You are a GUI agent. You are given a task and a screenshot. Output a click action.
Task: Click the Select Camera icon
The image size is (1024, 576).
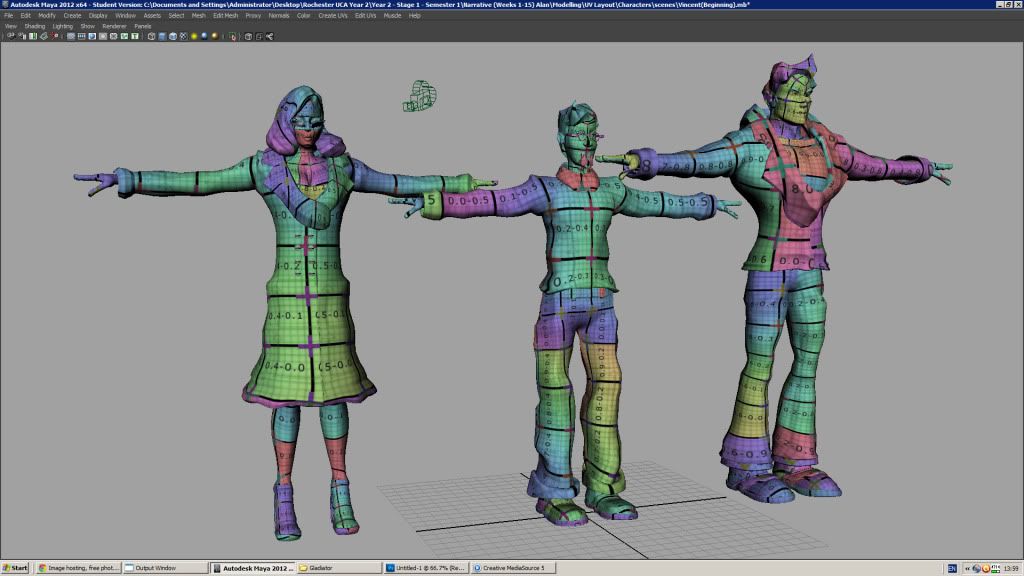[x=11, y=36]
